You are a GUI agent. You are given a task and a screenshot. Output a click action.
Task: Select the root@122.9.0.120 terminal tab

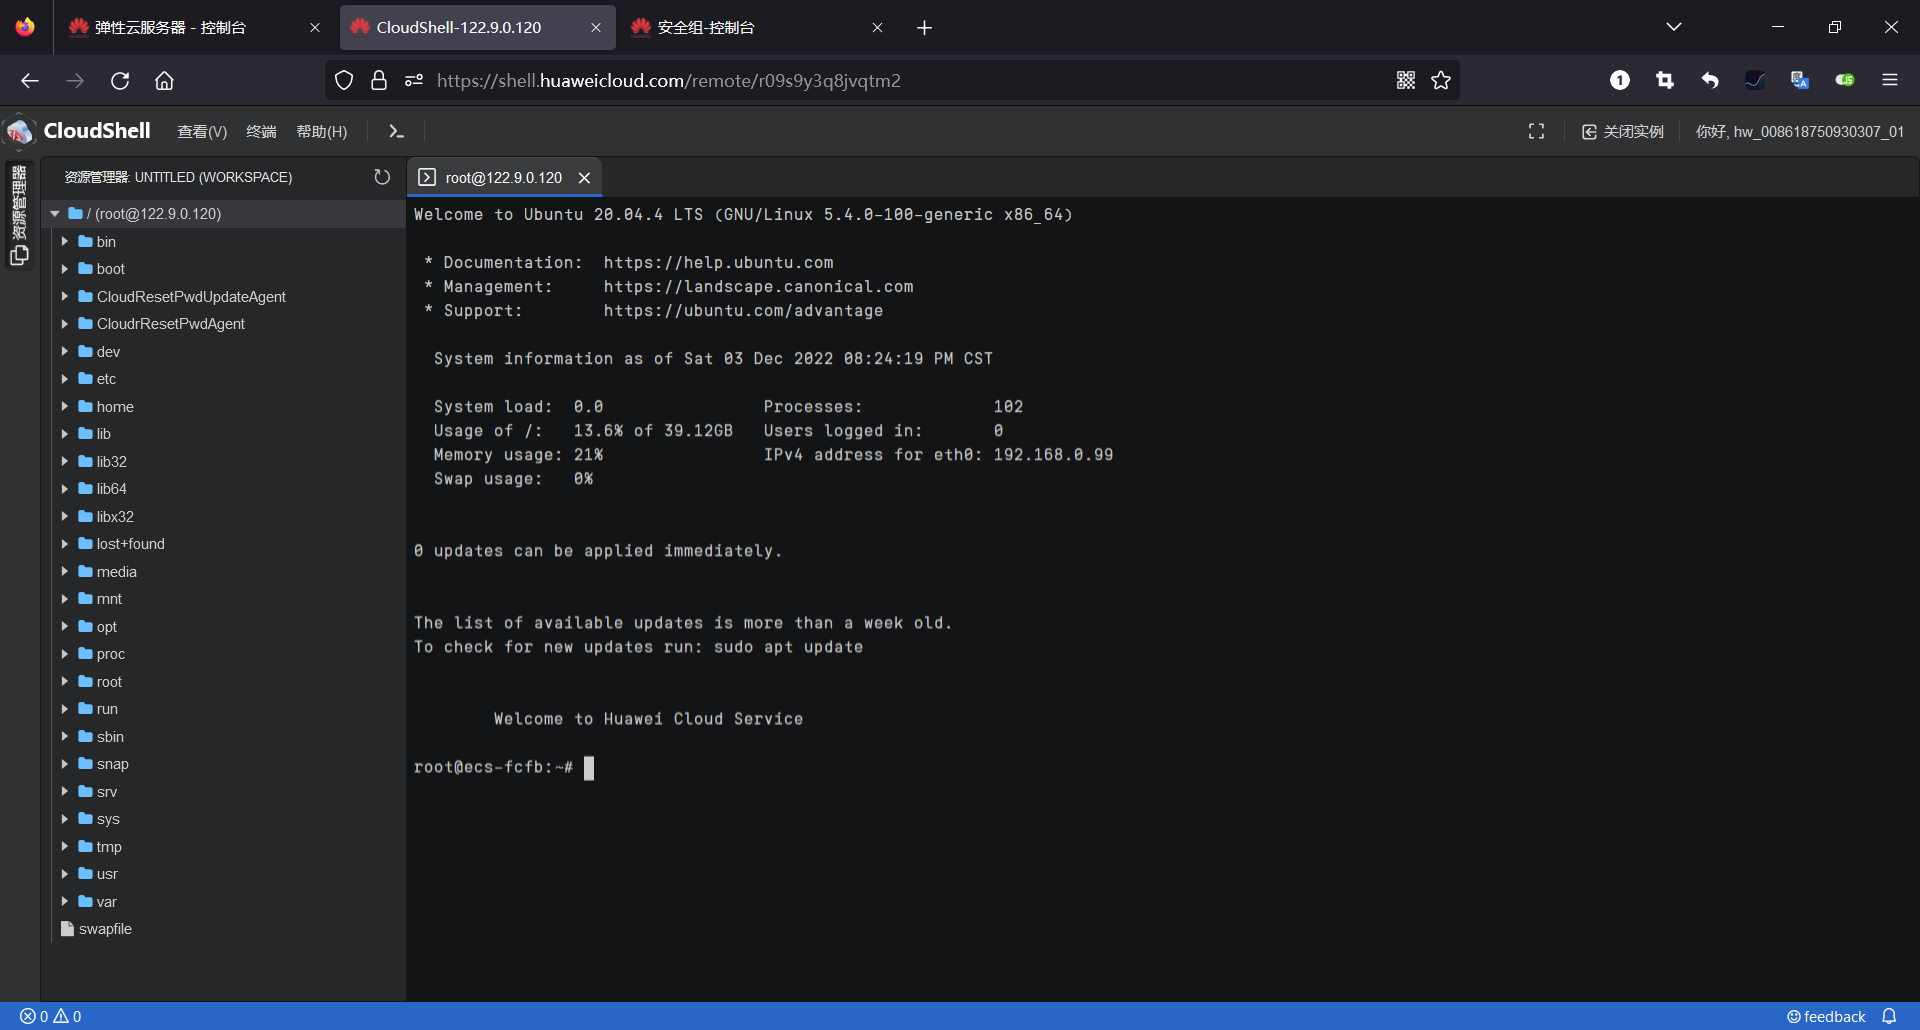[x=503, y=178]
